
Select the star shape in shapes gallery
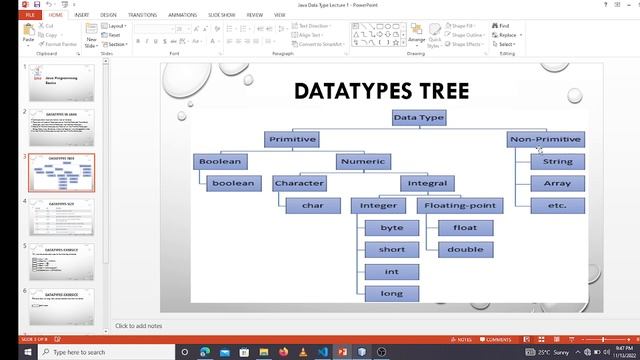[x=396, y=42]
